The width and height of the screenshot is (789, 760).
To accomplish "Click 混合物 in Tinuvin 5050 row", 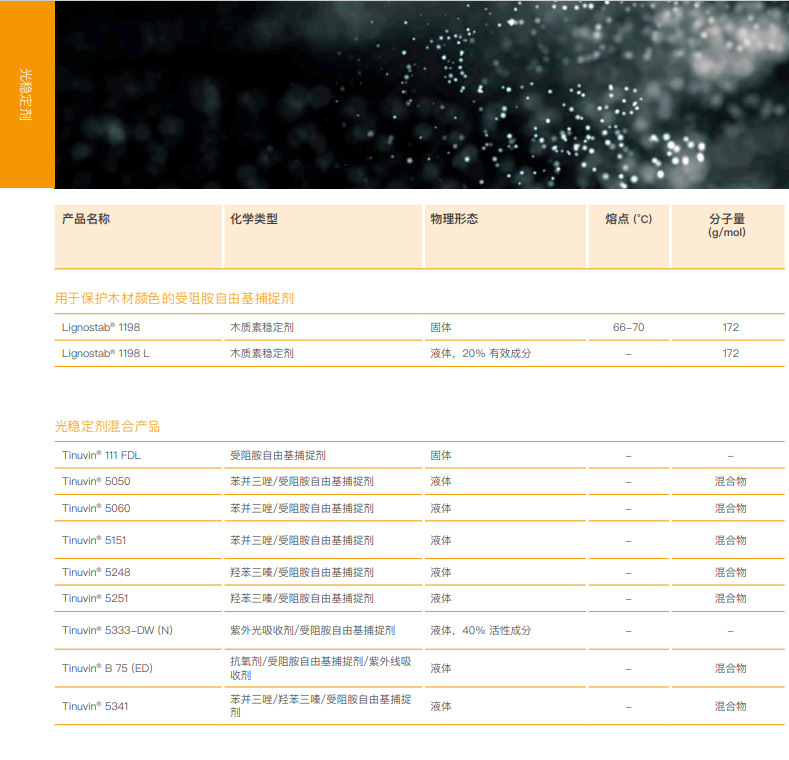I will click(731, 482).
